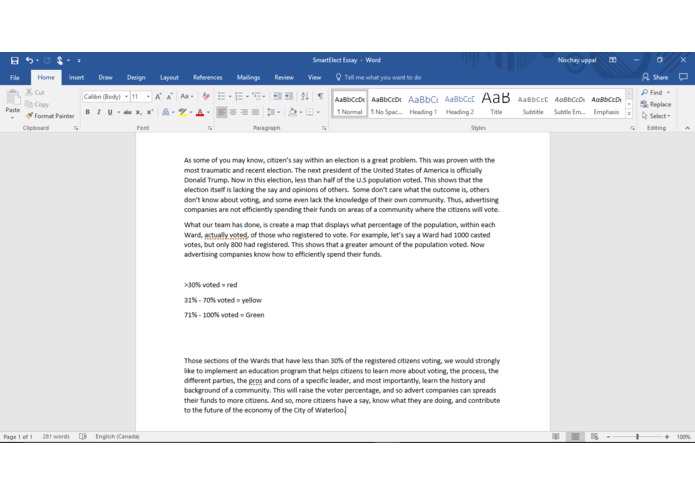
Task: Click the Decrease Indent icon
Action: [277, 96]
